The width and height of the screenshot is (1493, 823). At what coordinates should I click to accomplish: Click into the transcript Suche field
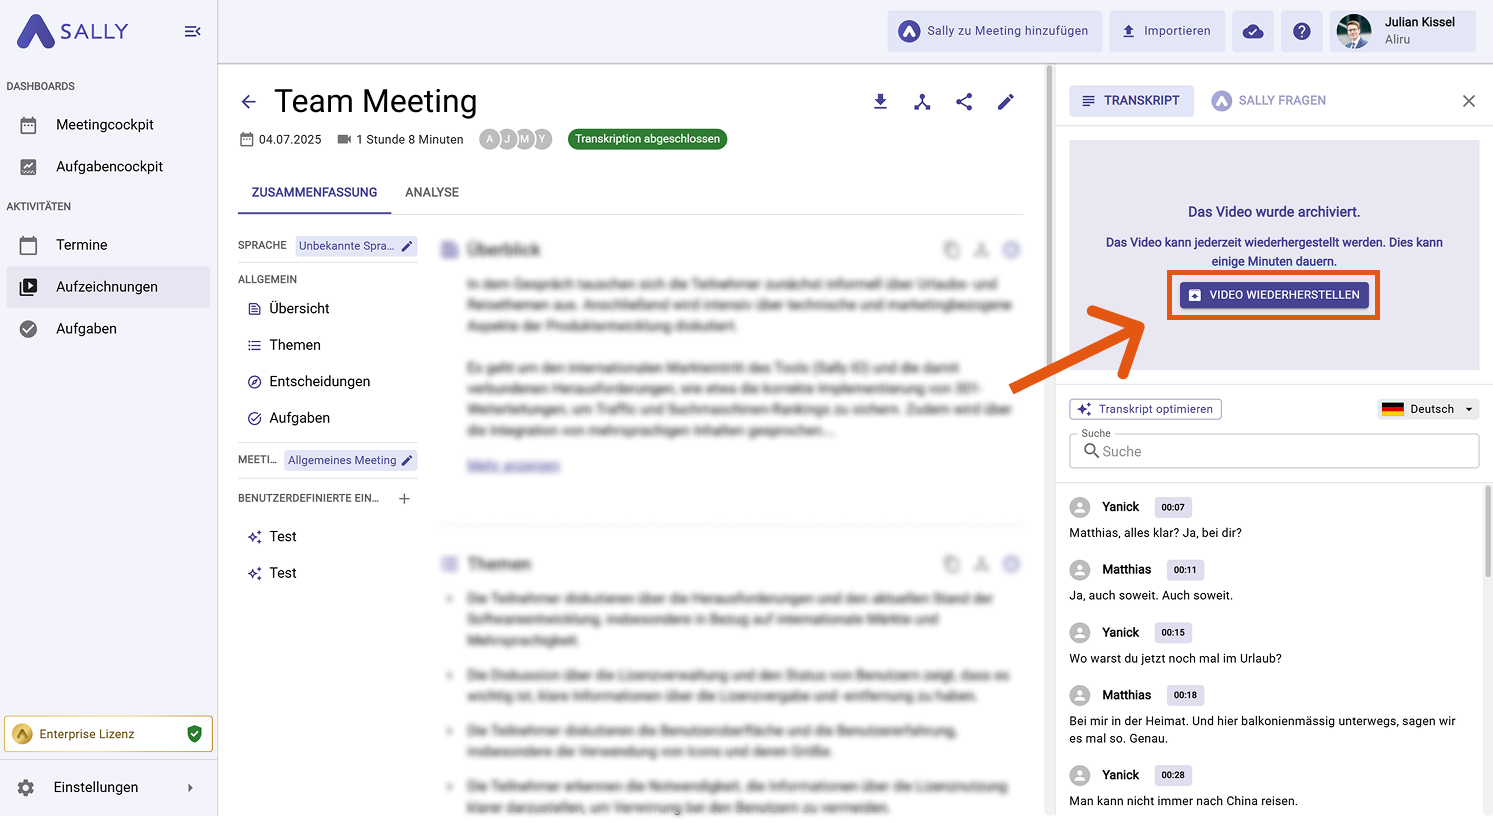[x=1280, y=452]
